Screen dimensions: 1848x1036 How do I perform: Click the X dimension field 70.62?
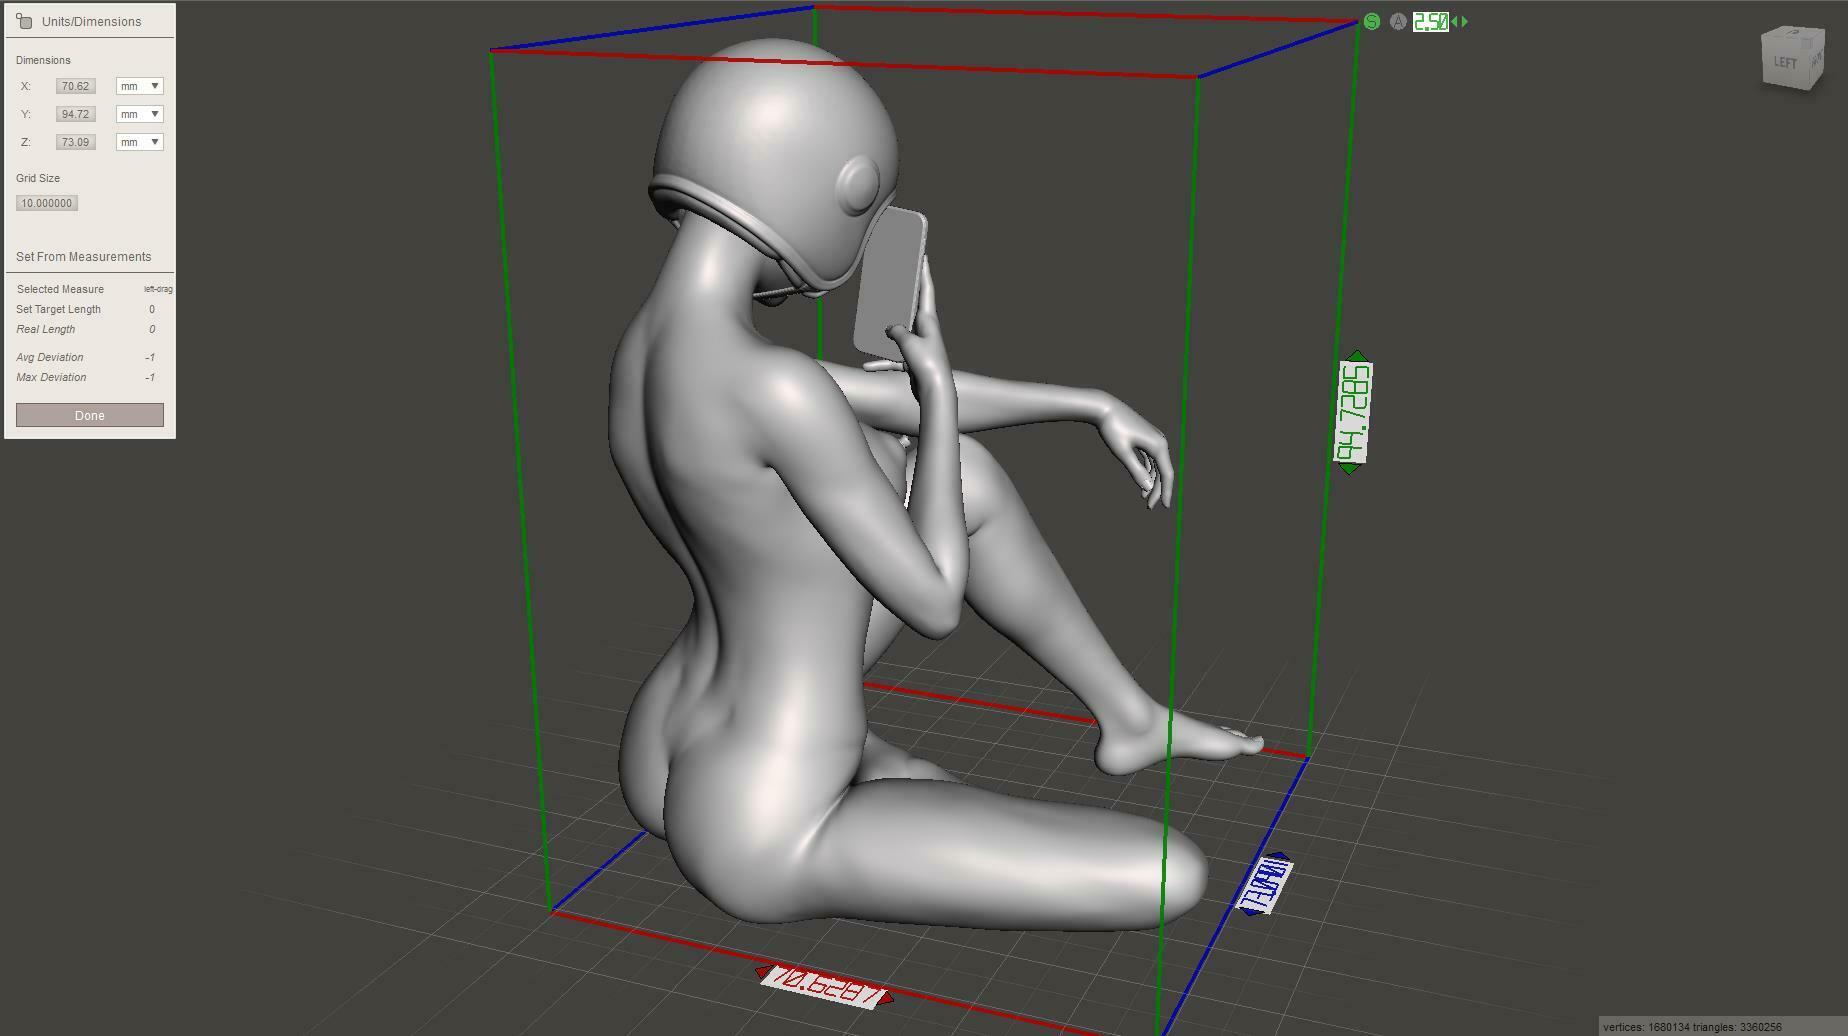click(x=76, y=86)
